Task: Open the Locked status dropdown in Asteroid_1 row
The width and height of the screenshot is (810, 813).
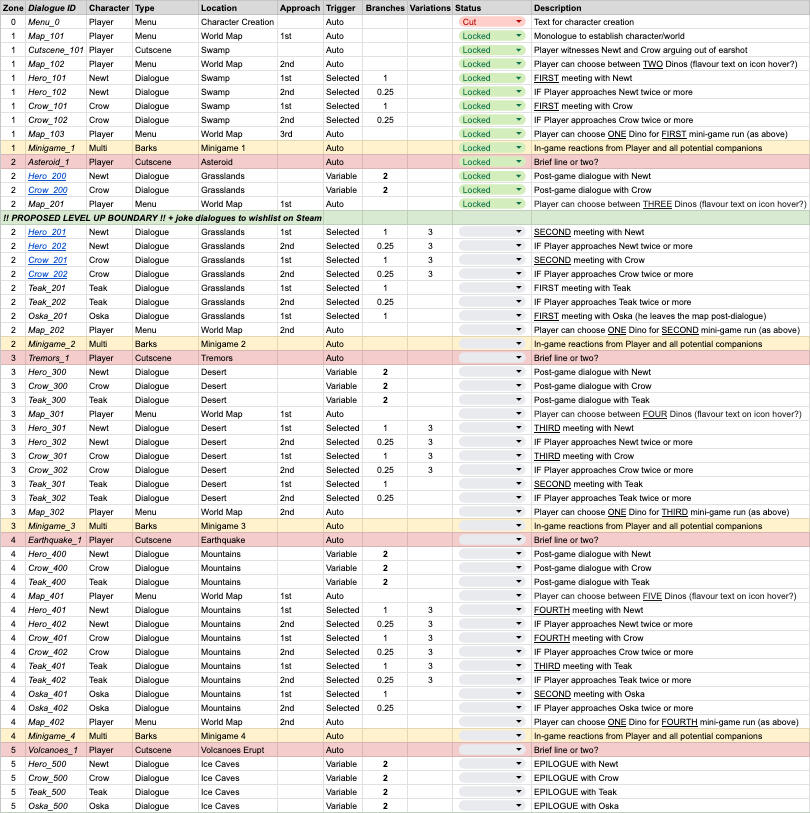Action: click(518, 162)
